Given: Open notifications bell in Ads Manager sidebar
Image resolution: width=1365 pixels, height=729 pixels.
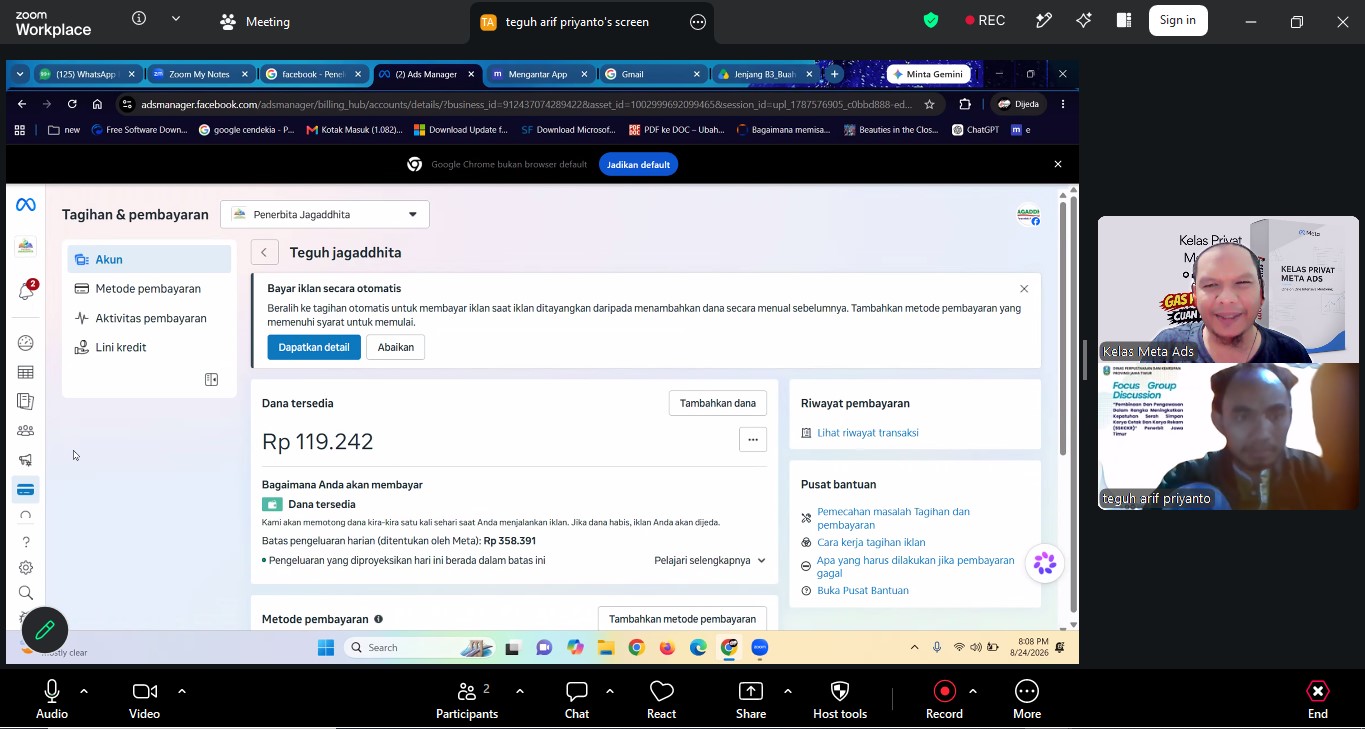Looking at the screenshot, I should pyautogui.click(x=26, y=291).
